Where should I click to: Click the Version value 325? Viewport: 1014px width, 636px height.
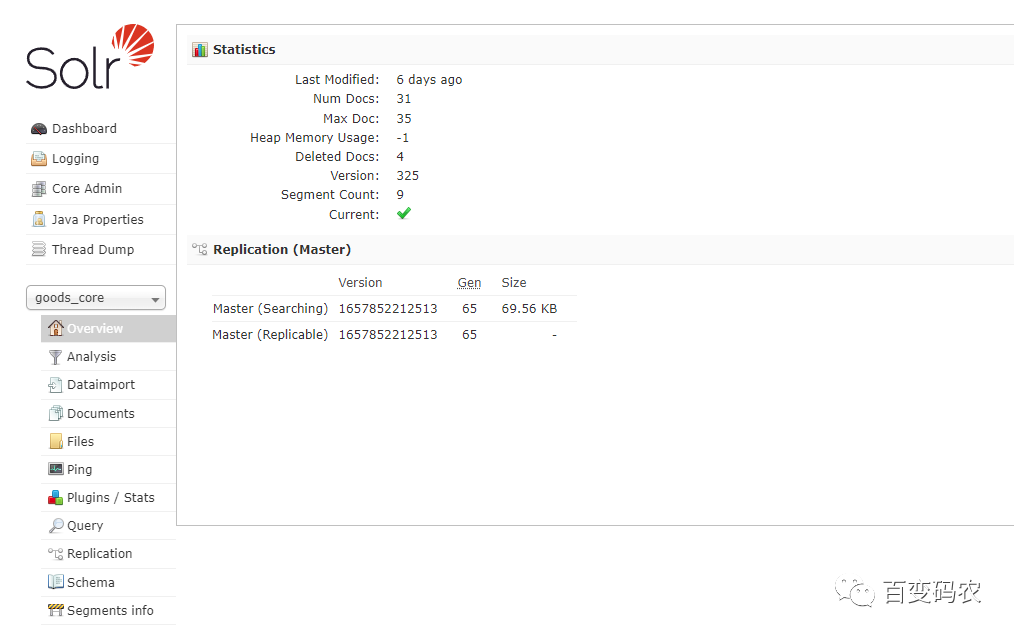coord(407,175)
